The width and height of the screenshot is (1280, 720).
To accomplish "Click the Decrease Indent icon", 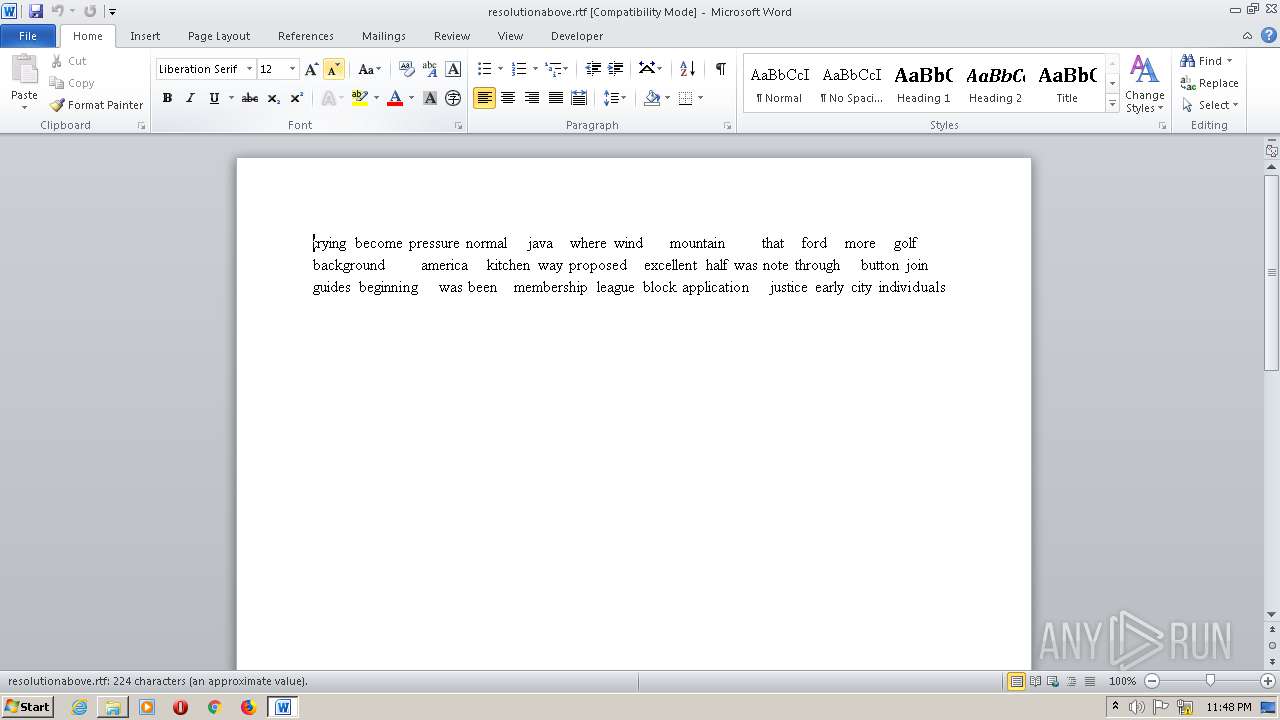I will coord(593,69).
